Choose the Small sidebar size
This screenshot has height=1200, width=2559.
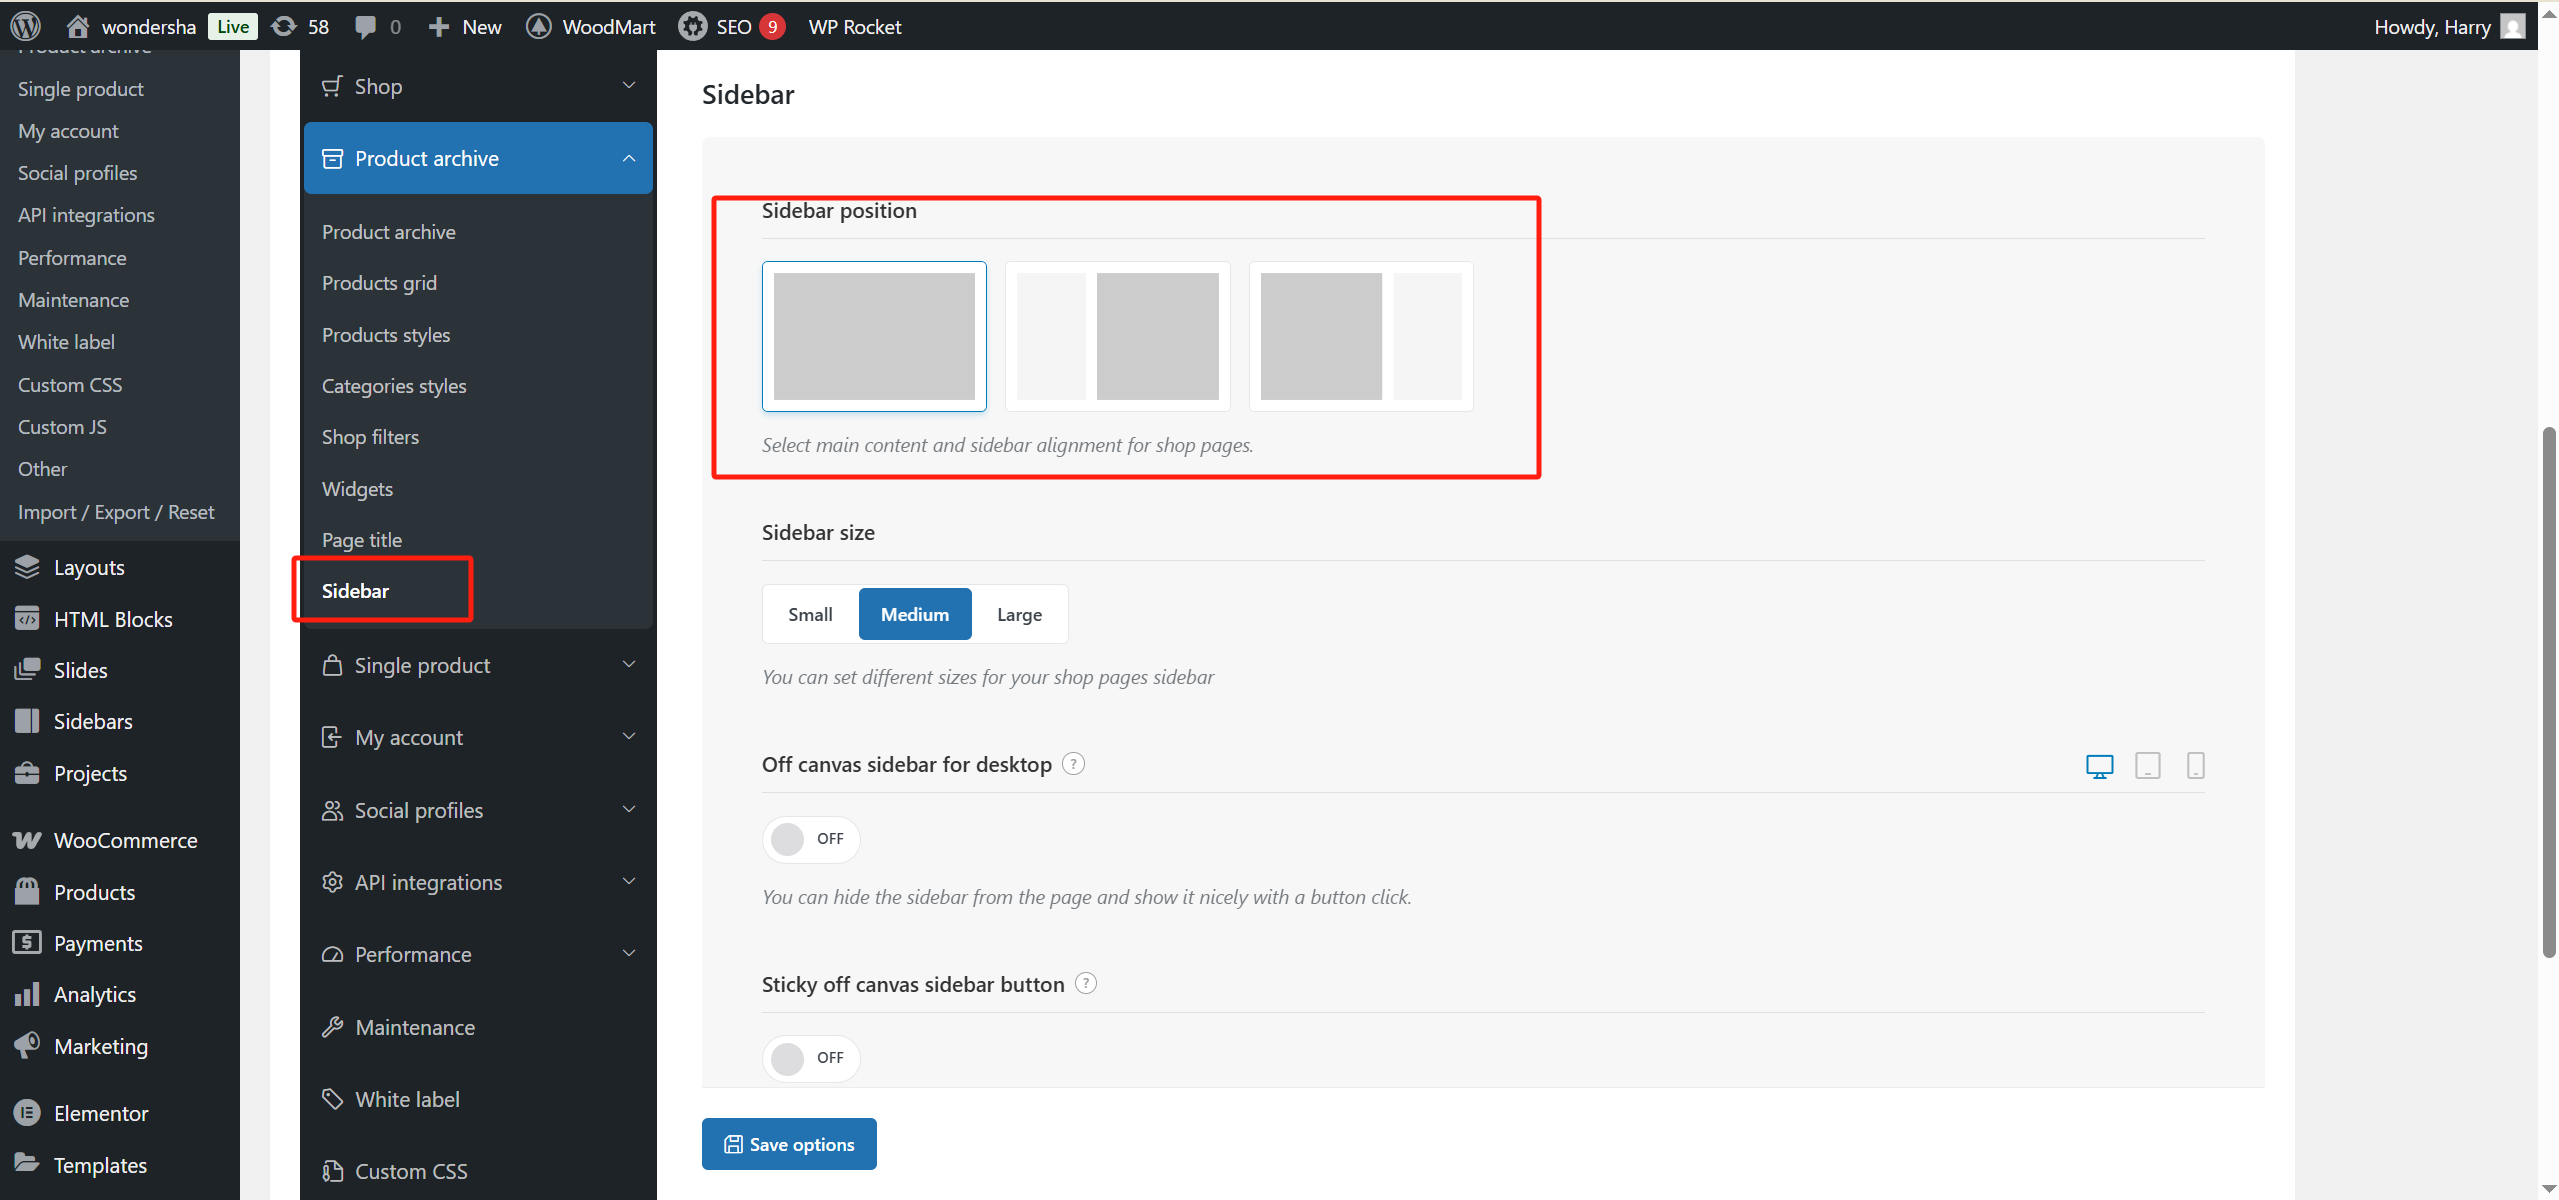pos(810,614)
